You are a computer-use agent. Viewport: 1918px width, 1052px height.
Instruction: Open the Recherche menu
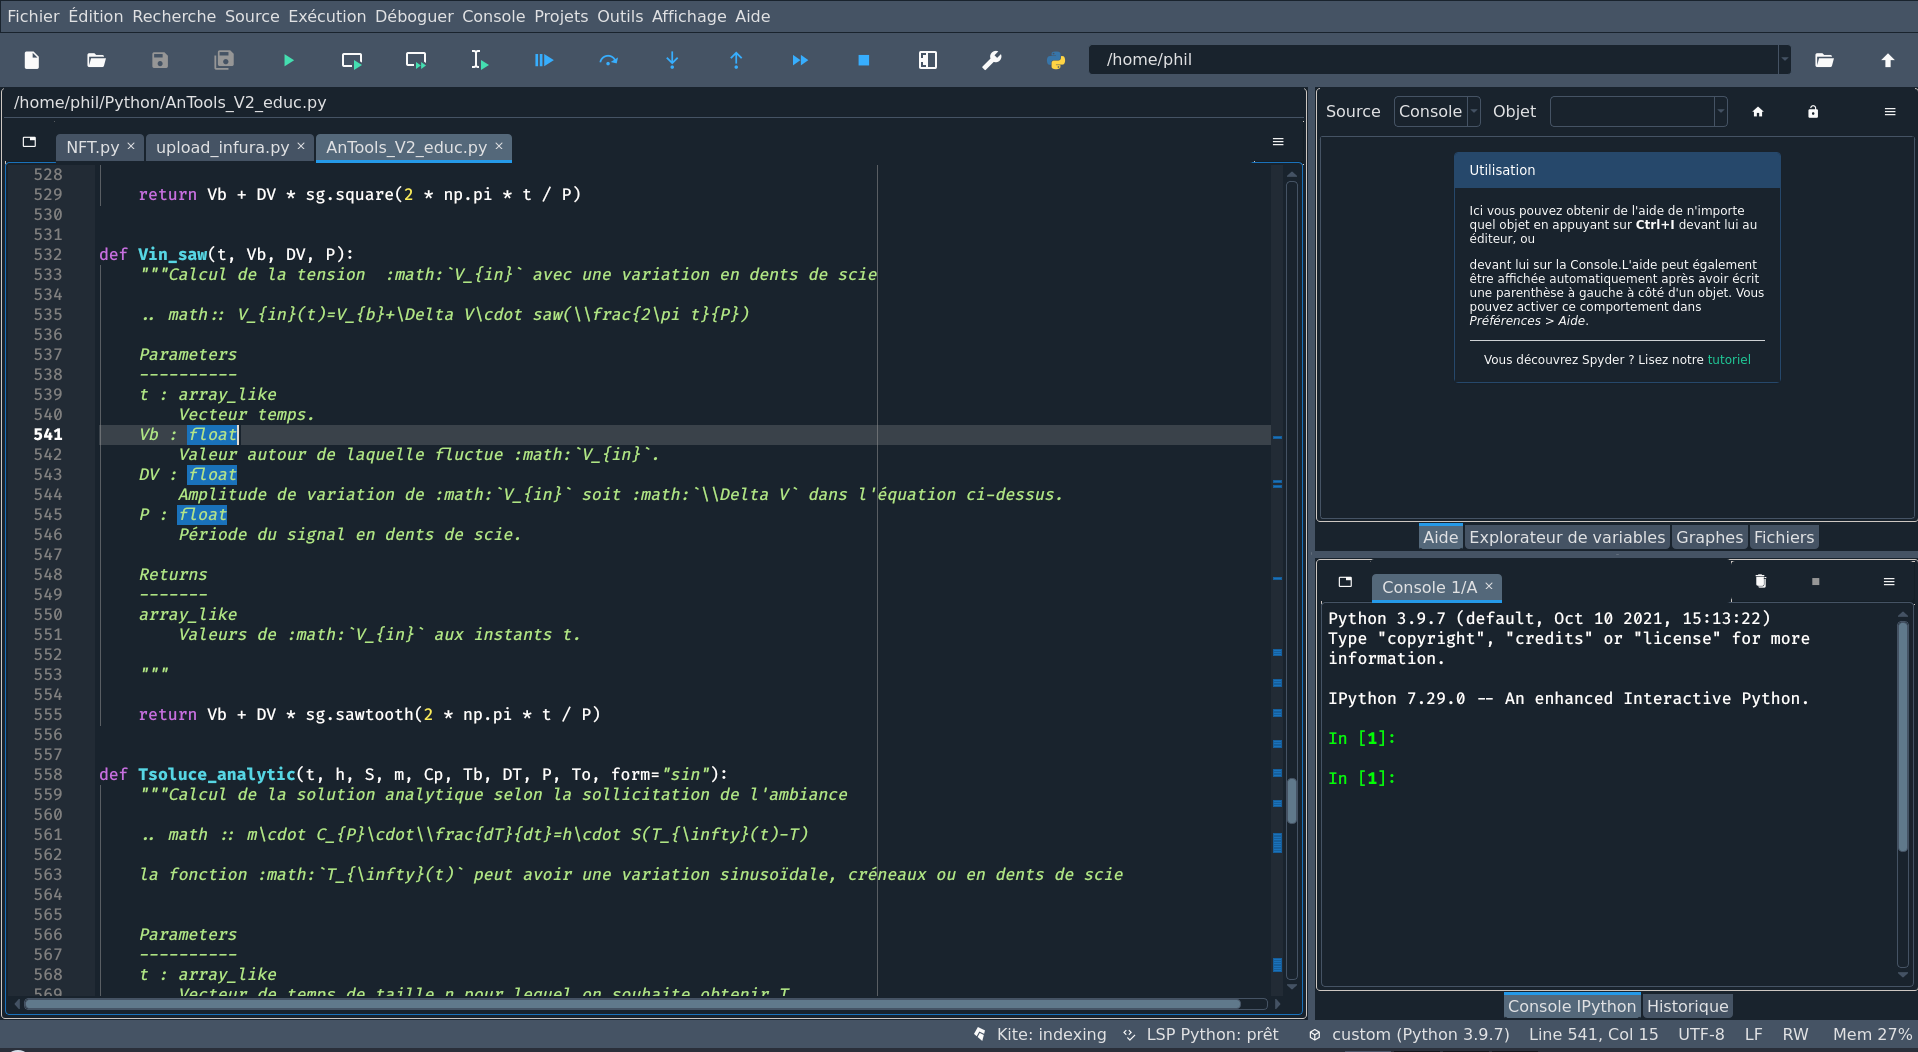174,16
